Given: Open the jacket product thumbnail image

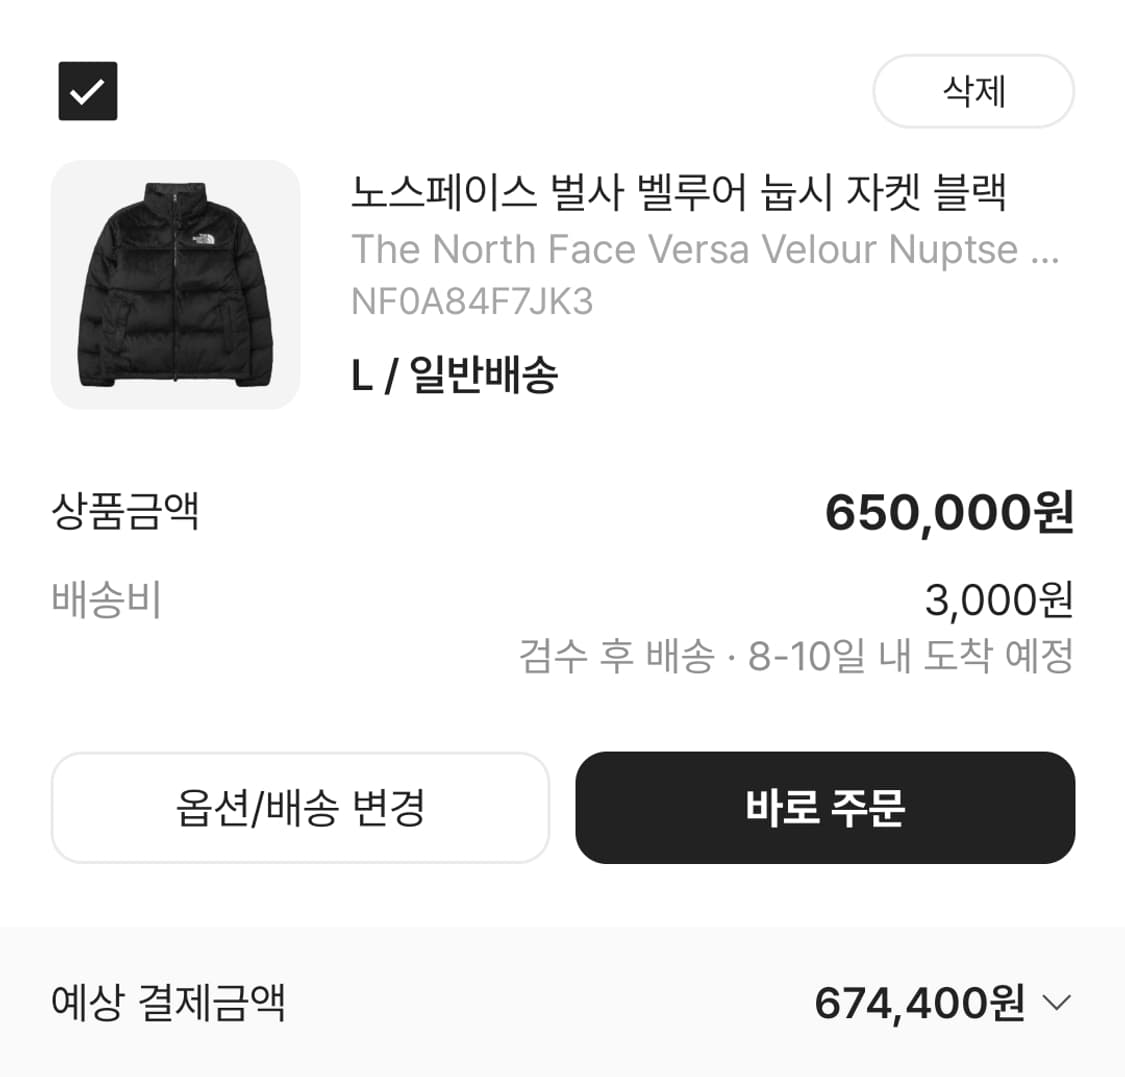Looking at the screenshot, I should tap(176, 285).
